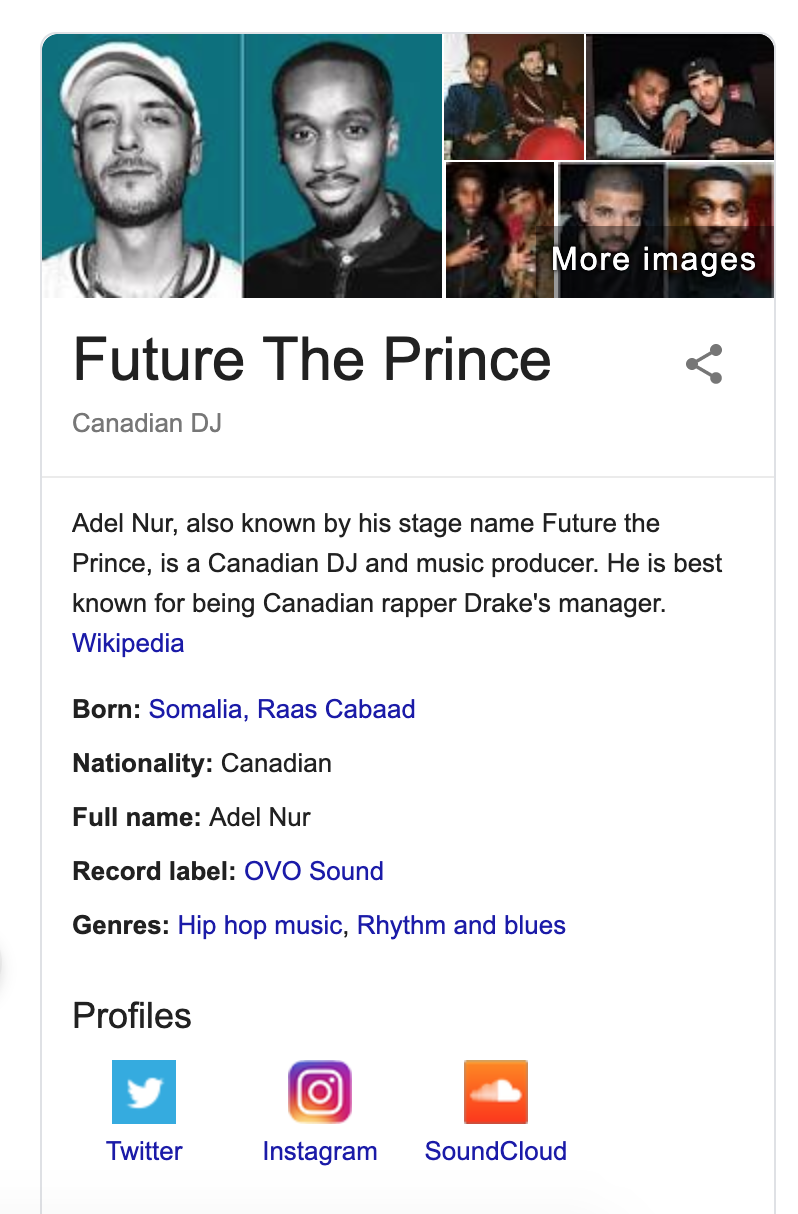Open top-middle photo with red chair
The height and width of the screenshot is (1214, 798).
coord(514,97)
